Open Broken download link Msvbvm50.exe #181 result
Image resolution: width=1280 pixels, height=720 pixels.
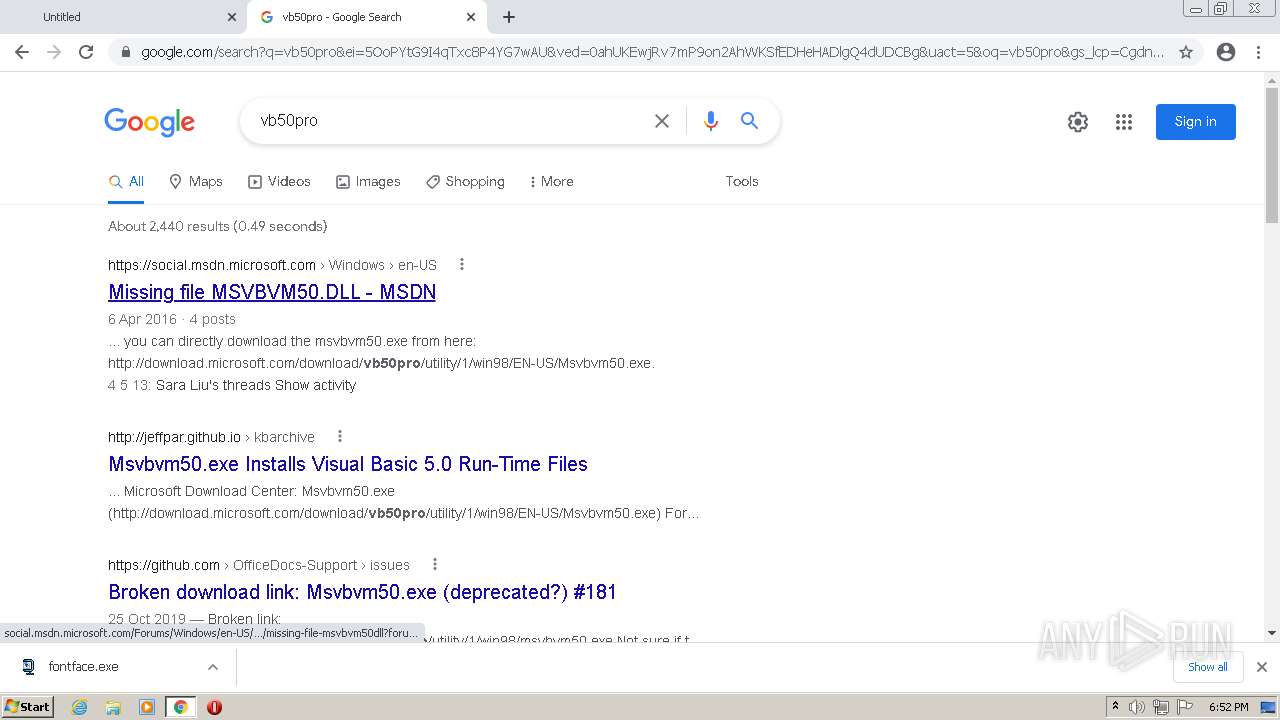tap(363, 592)
